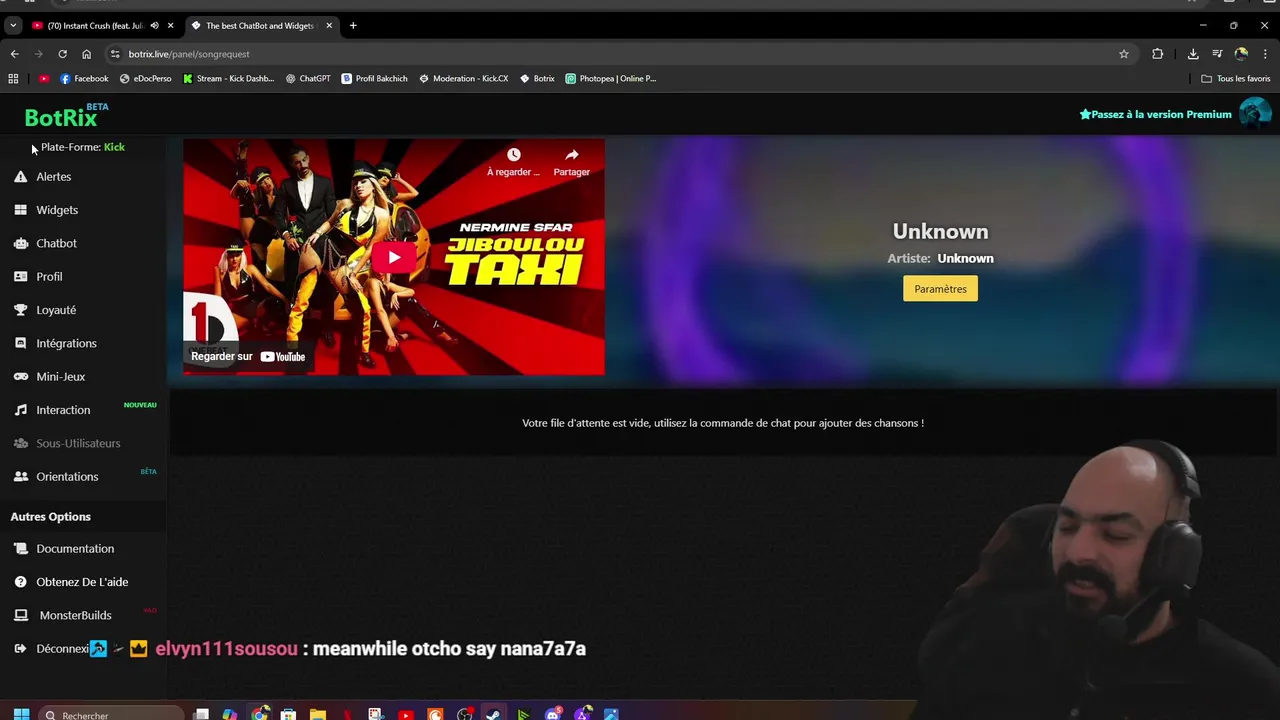Mute the Instant Crush tab audio

click(x=154, y=26)
